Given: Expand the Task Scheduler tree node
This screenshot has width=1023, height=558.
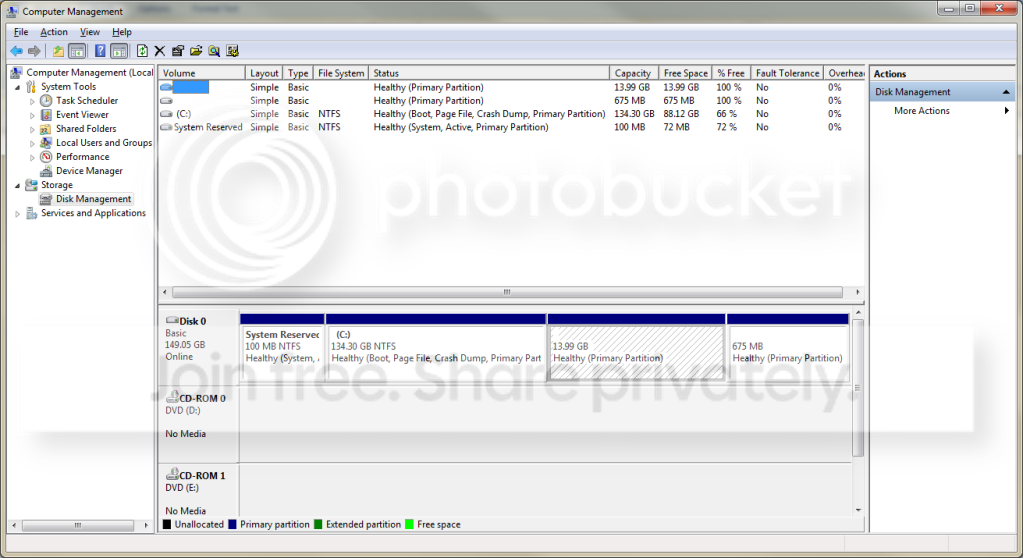Looking at the screenshot, I should pyautogui.click(x=32, y=101).
